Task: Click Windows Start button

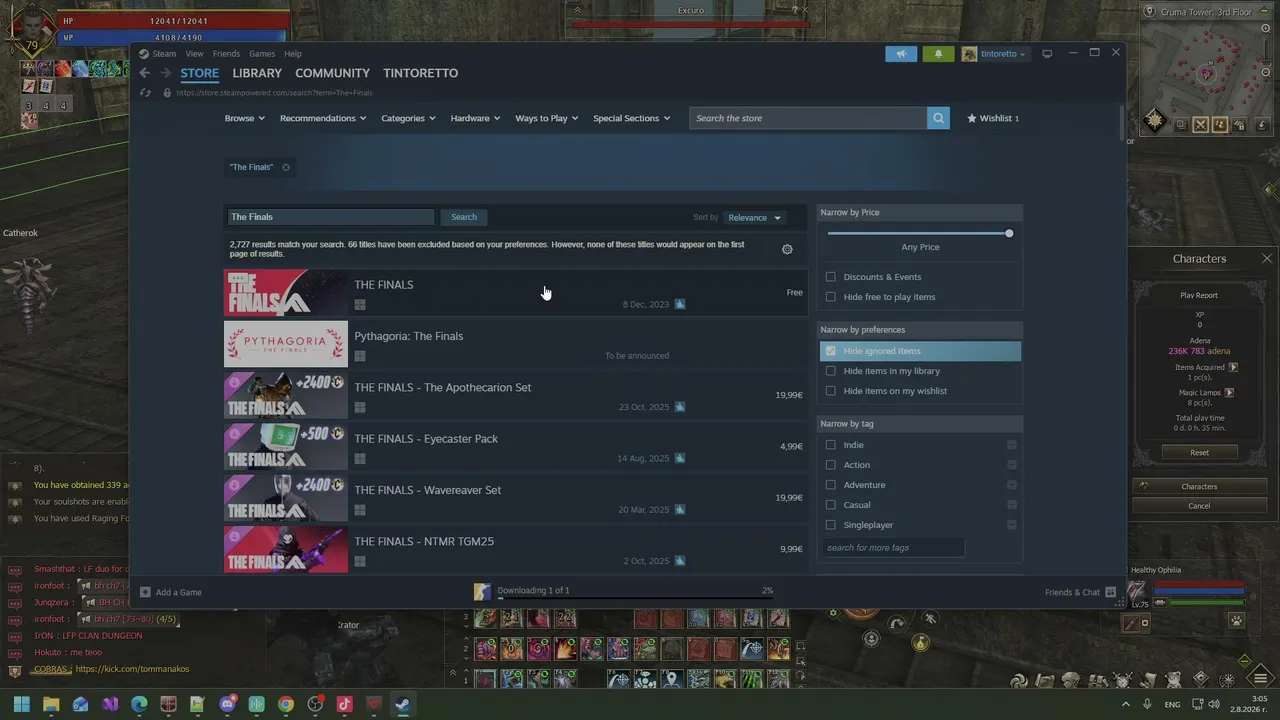Action: pos(21,704)
